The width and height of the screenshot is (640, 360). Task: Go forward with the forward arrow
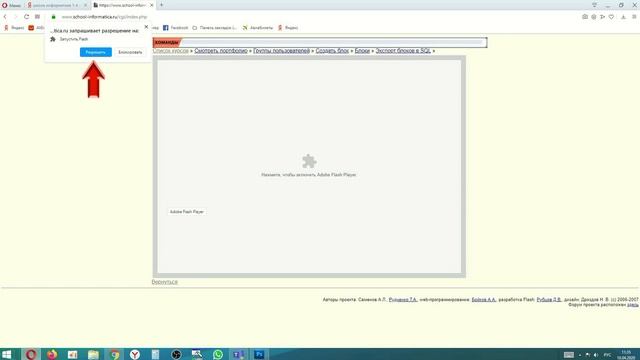pyautogui.click(x=16, y=17)
